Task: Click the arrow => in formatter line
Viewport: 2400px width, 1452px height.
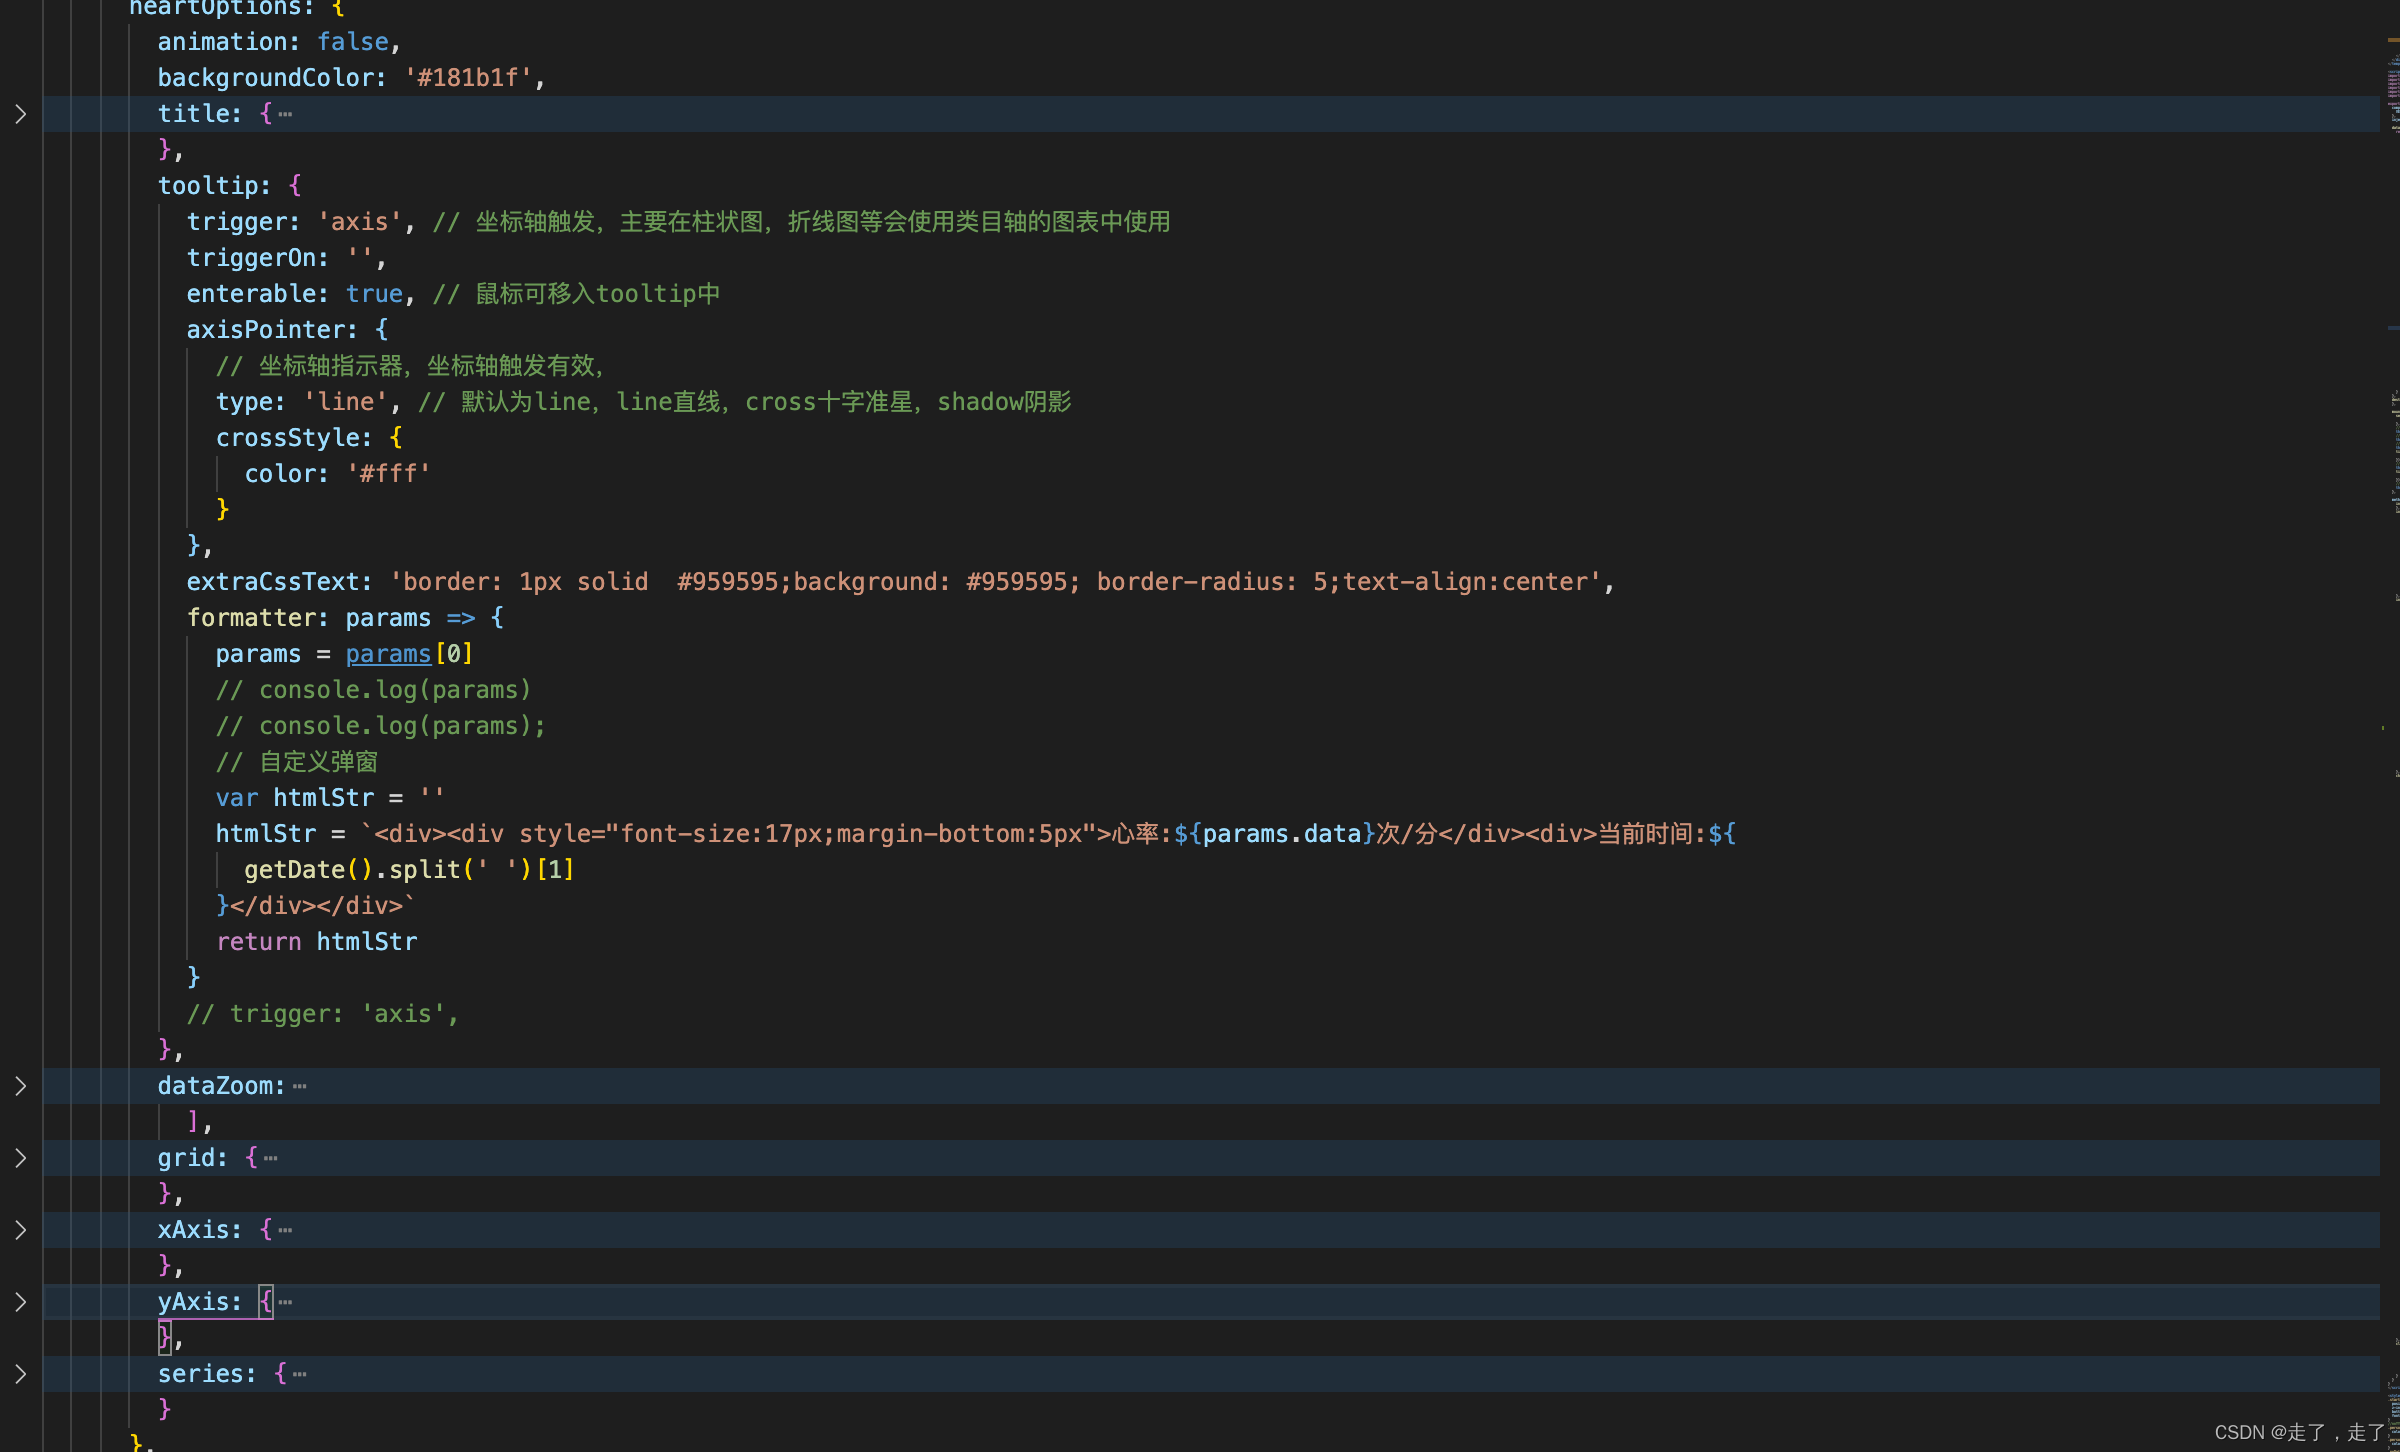Action: 460,618
